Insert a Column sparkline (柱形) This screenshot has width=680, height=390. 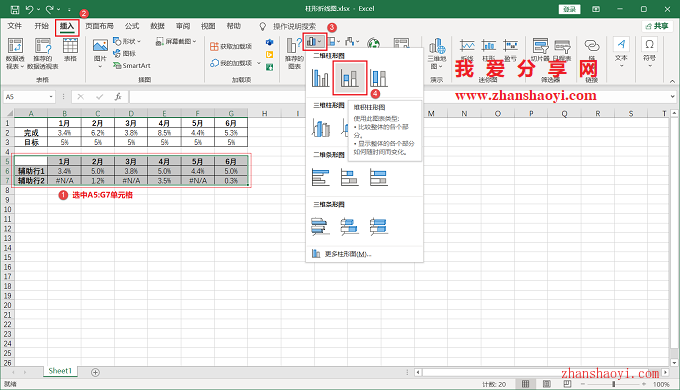click(x=489, y=50)
